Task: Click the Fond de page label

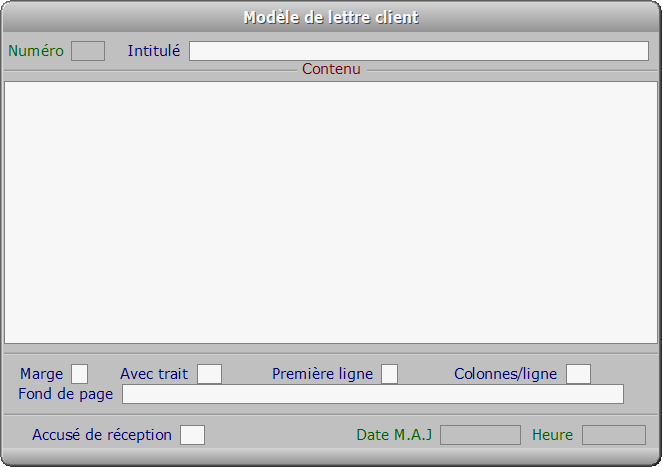Action: click(66, 394)
